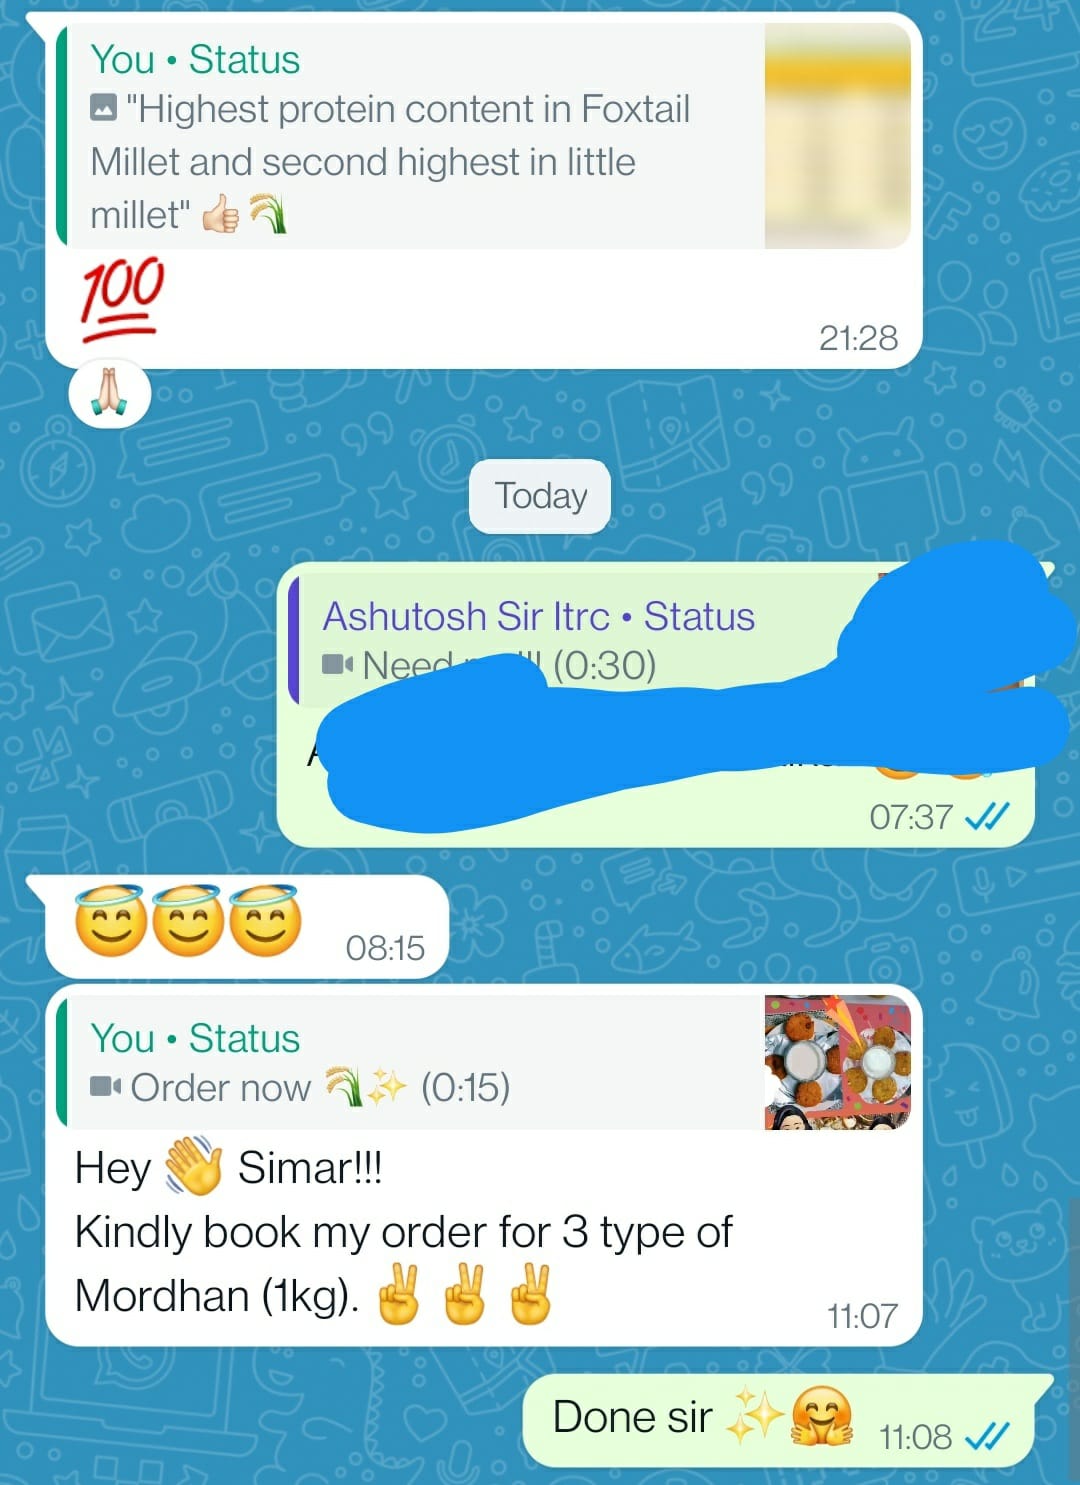Tap the 21:28 timestamp on the 100 message

click(858, 338)
